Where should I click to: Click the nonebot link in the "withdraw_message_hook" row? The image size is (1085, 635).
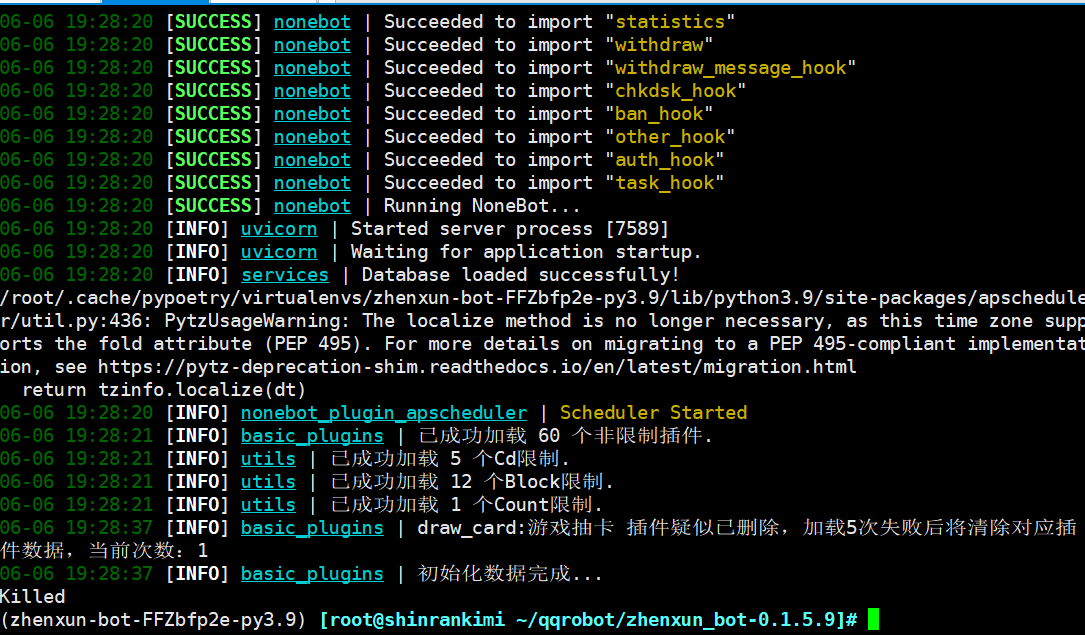tap(312, 68)
